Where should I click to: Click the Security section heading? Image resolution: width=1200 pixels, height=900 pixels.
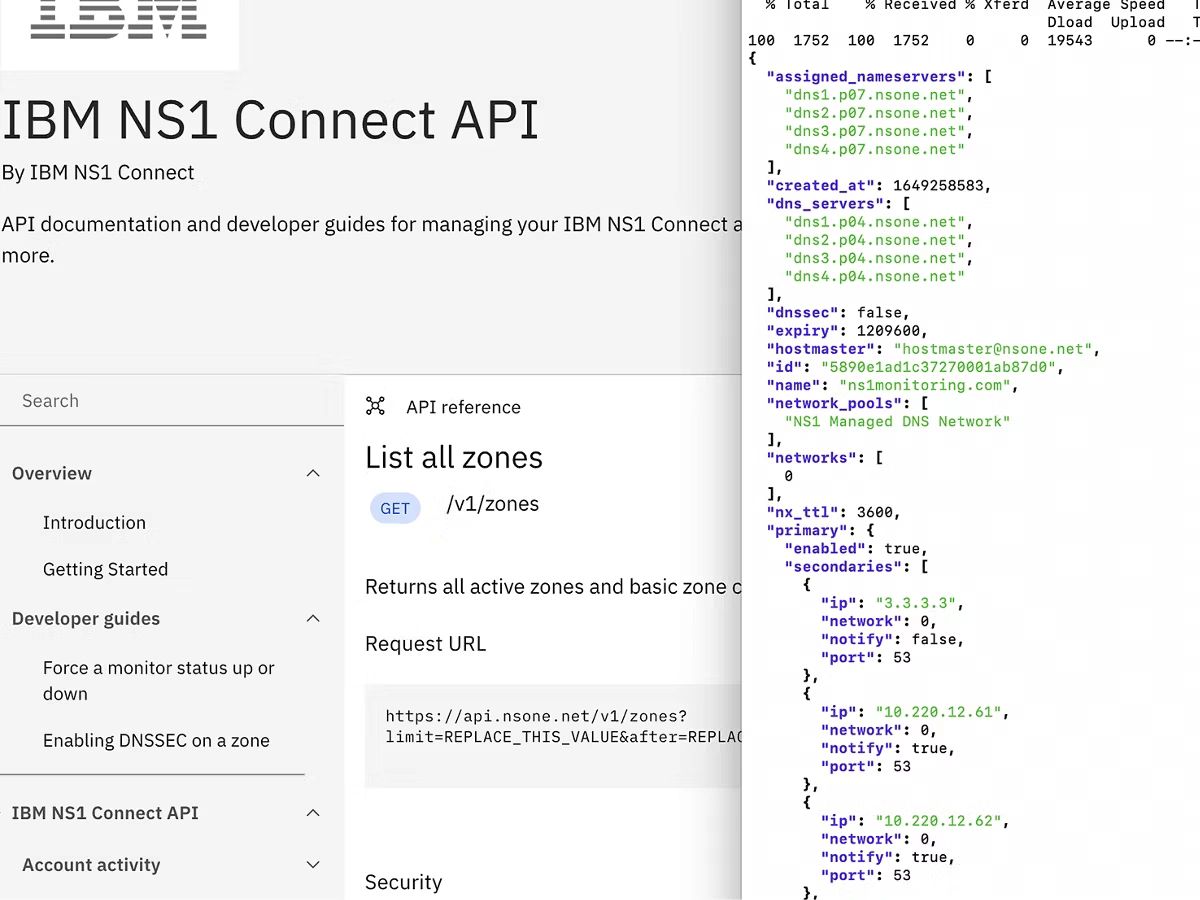pyautogui.click(x=403, y=882)
